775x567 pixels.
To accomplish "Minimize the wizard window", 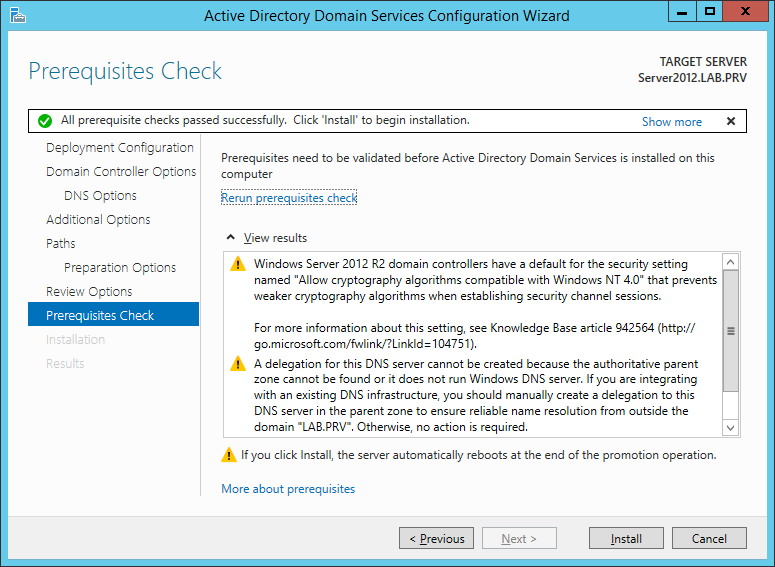I will tap(682, 12).
